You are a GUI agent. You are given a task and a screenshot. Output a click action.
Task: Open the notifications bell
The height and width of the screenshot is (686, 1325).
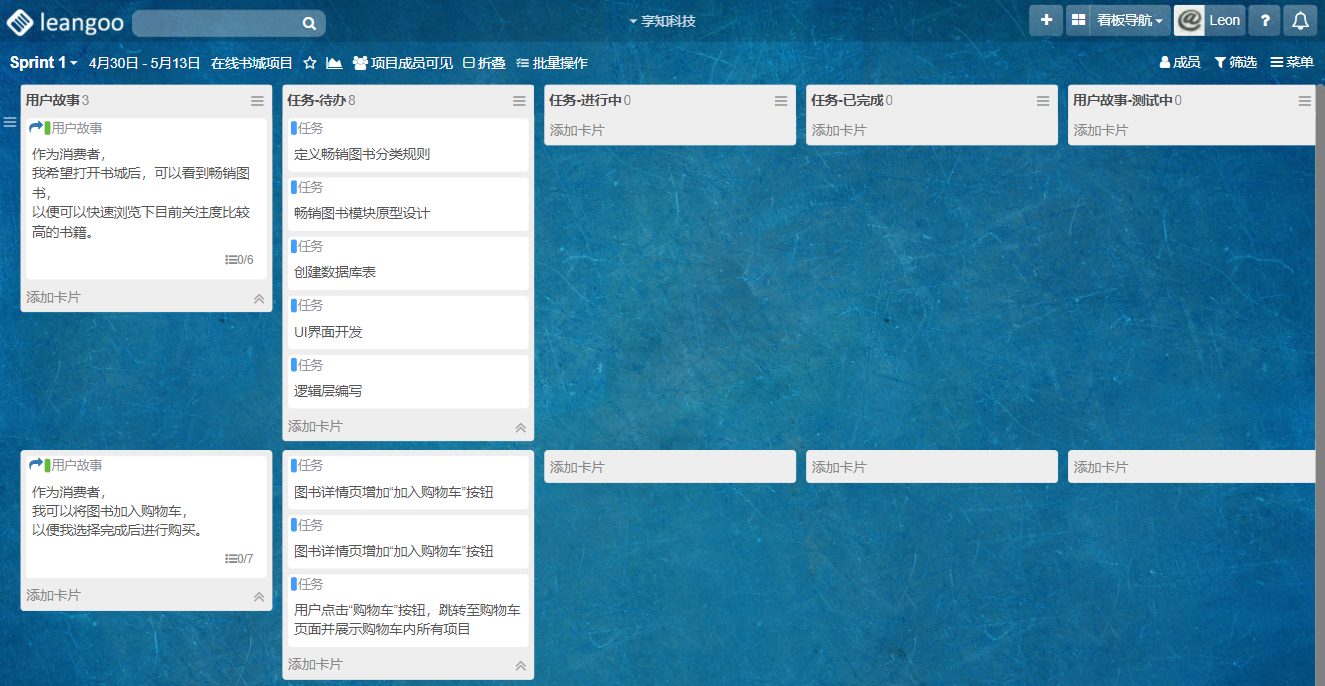1299,20
